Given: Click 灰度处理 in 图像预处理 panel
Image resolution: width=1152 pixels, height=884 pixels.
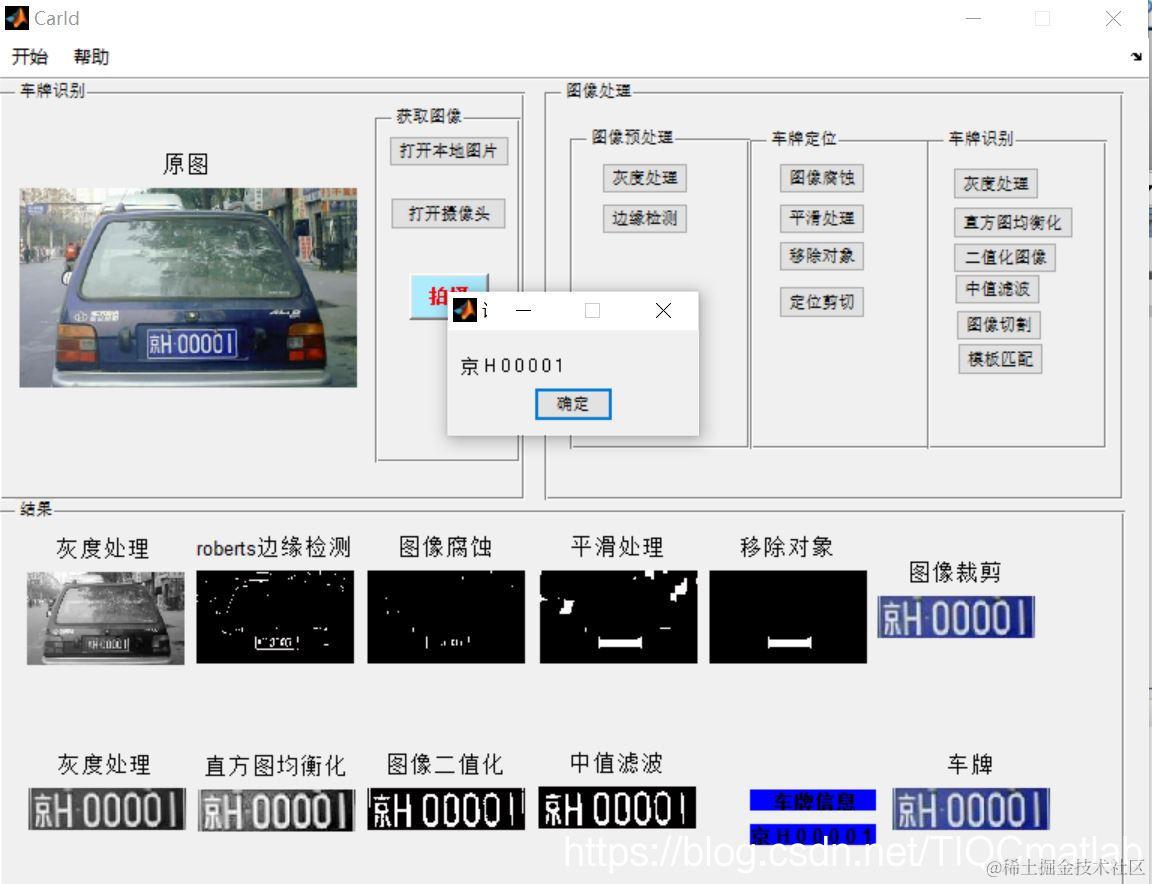Looking at the screenshot, I should click(644, 178).
